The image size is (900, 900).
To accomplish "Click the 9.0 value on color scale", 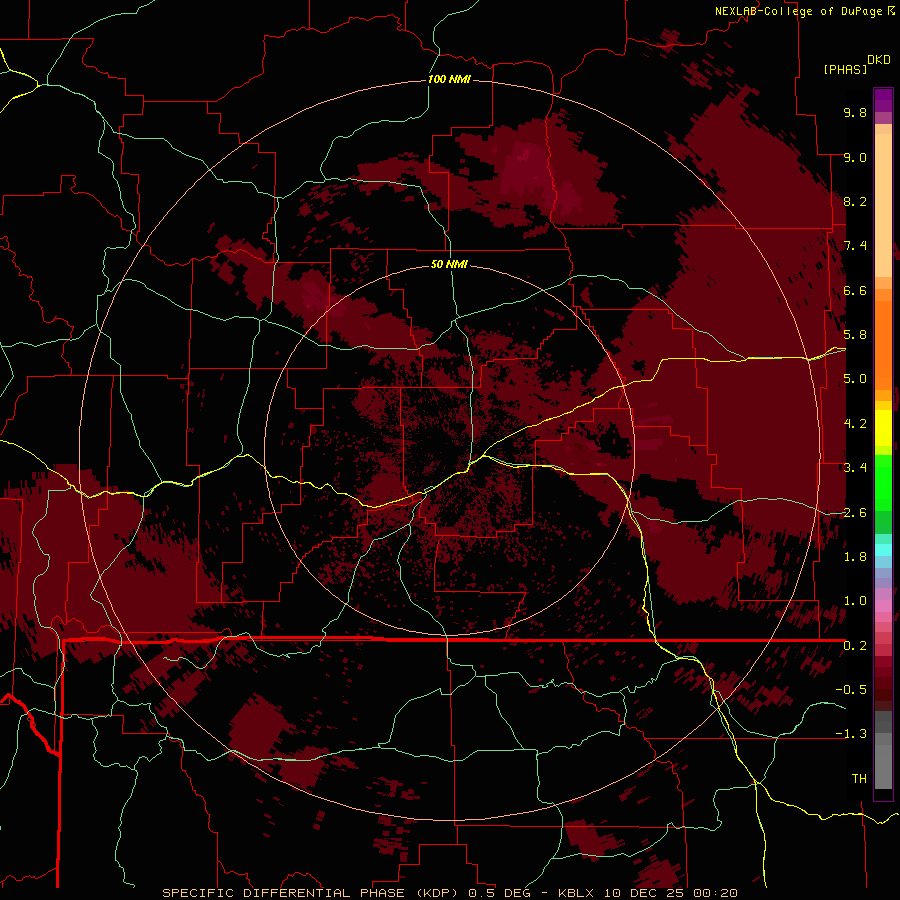I will pyautogui.click(x=855, y=157).
